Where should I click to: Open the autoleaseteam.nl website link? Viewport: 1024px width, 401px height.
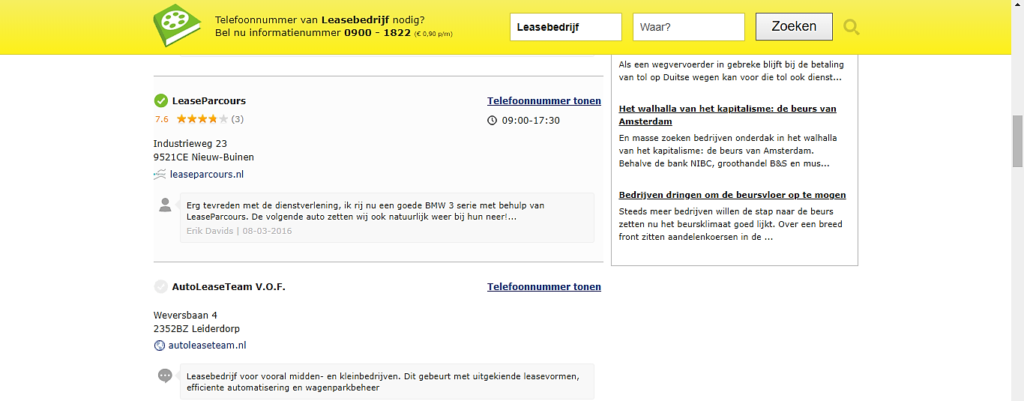[x=207, y=345]
